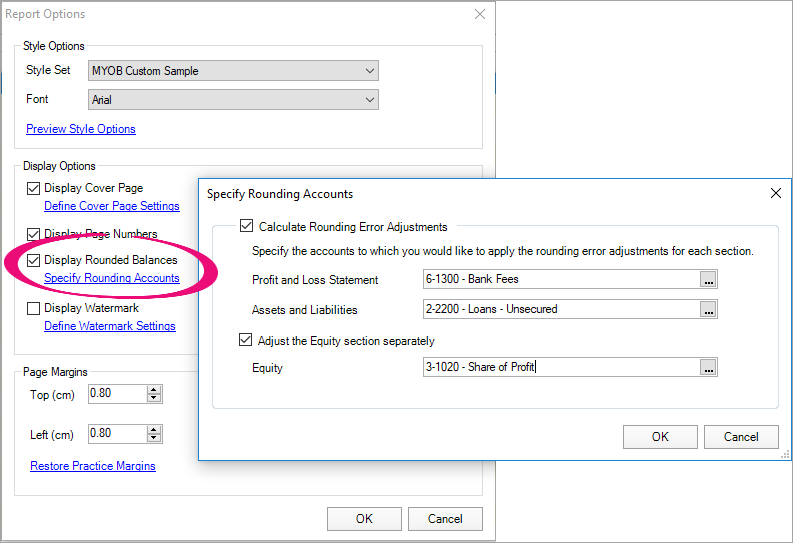793x543 pixels.
Task: Open Define Watermark Settings link
Action: point(110,326)
